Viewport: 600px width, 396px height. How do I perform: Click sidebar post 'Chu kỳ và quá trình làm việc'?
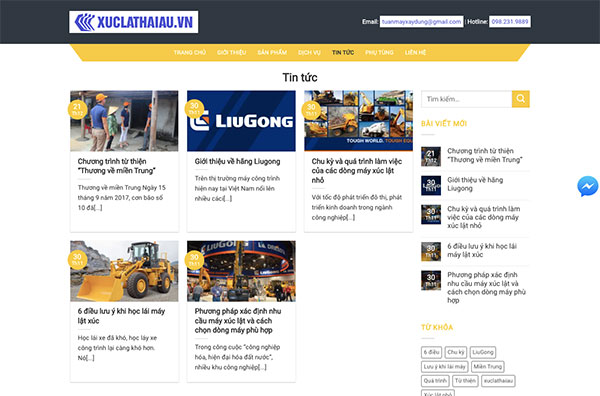[484, 217]
